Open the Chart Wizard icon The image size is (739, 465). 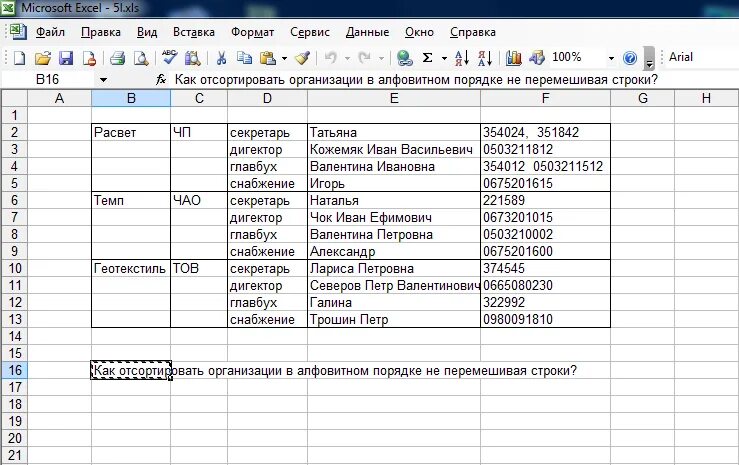[513, 58]
